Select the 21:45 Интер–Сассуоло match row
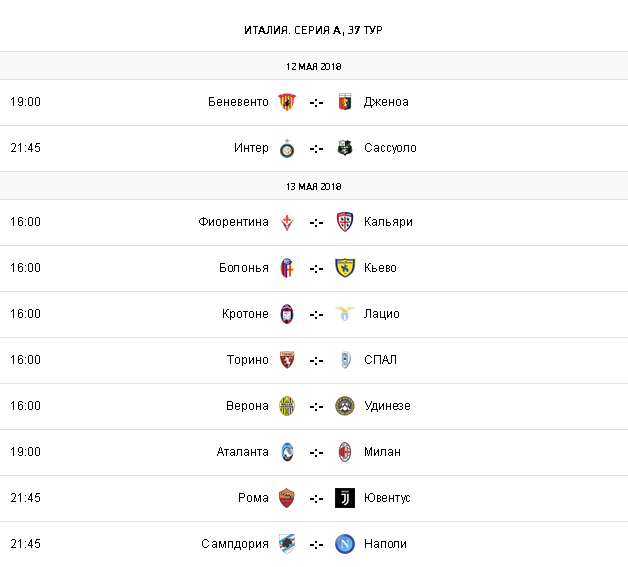 pos(120,148)
